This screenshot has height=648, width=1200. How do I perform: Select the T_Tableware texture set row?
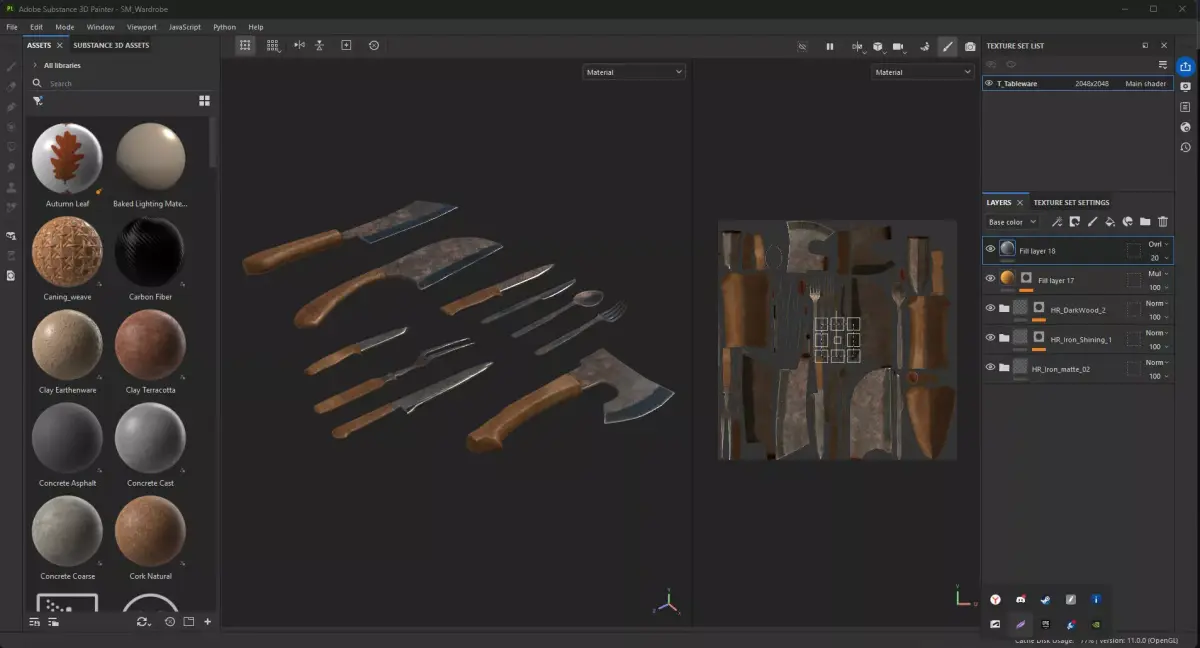click(1077, 84)
